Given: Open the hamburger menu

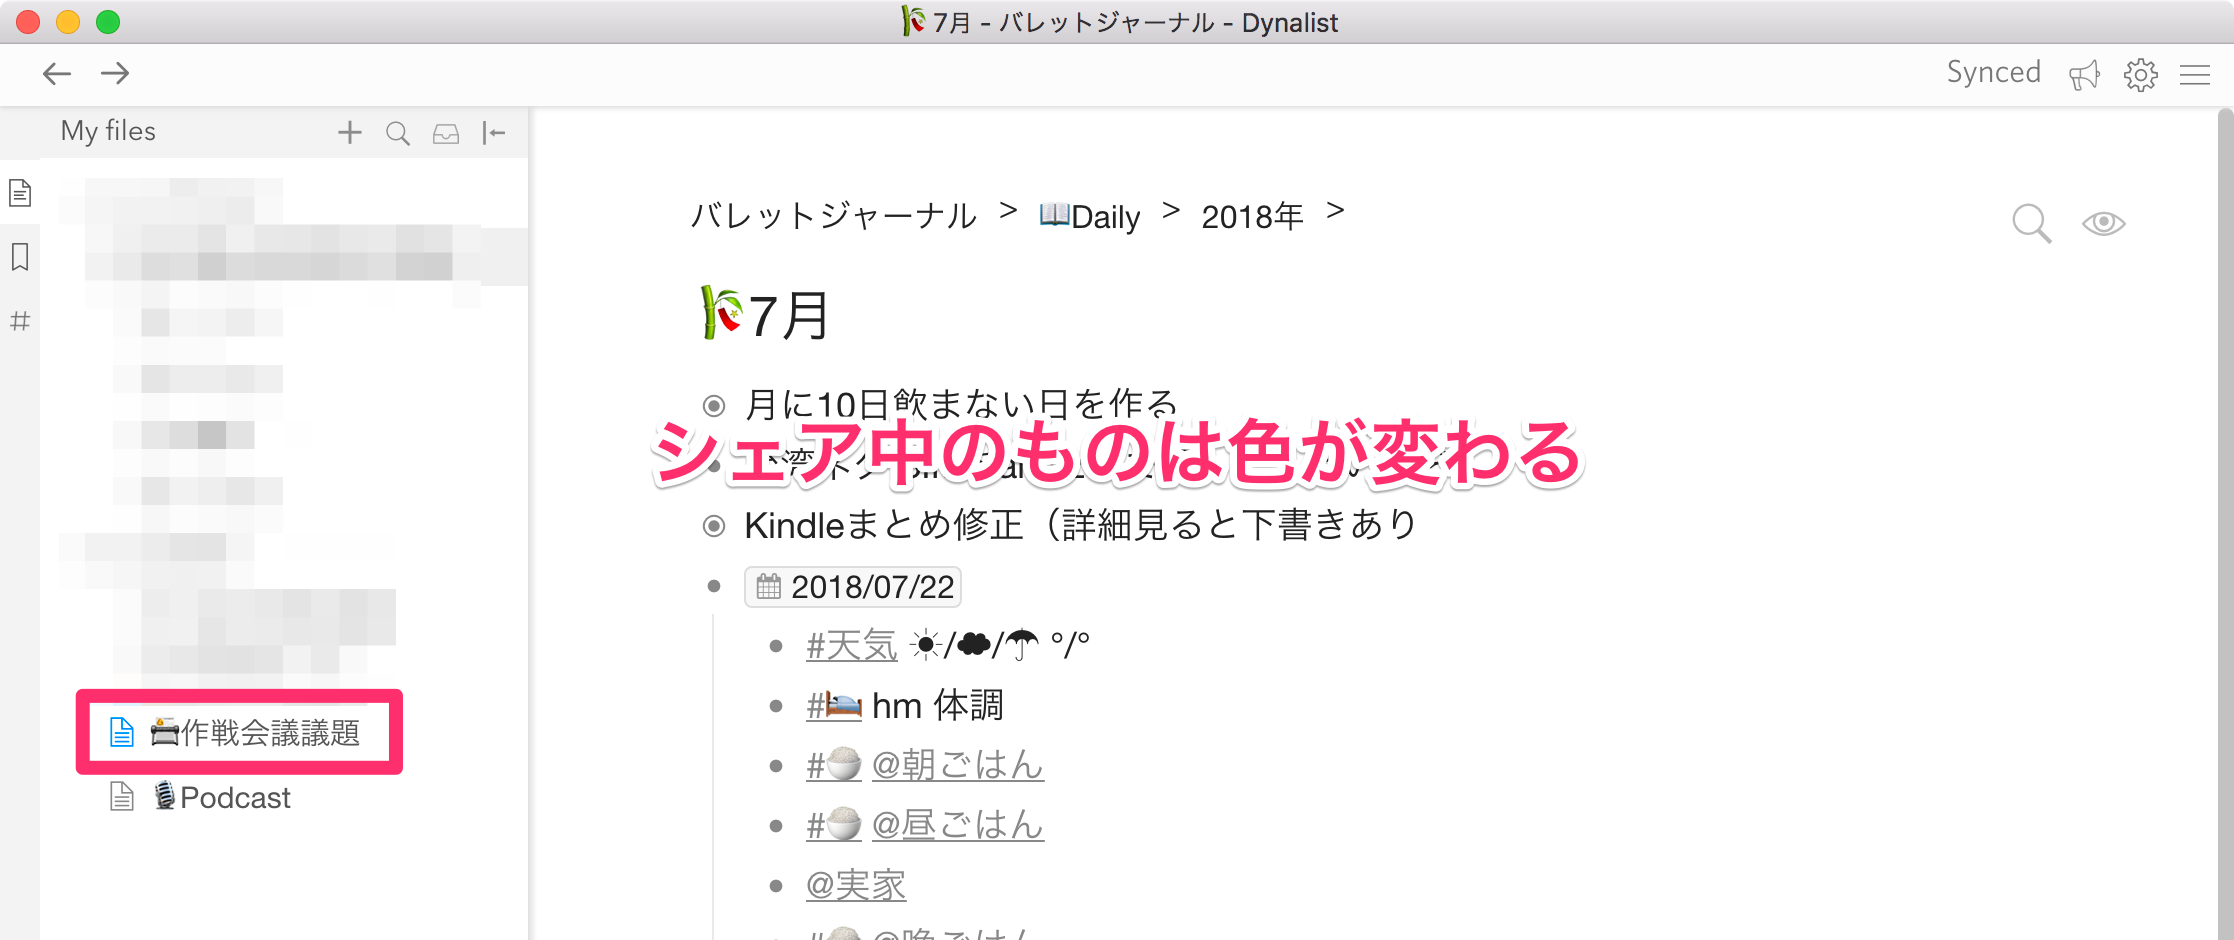Looking at the screenshot, I should click(x=2194, y=74).
